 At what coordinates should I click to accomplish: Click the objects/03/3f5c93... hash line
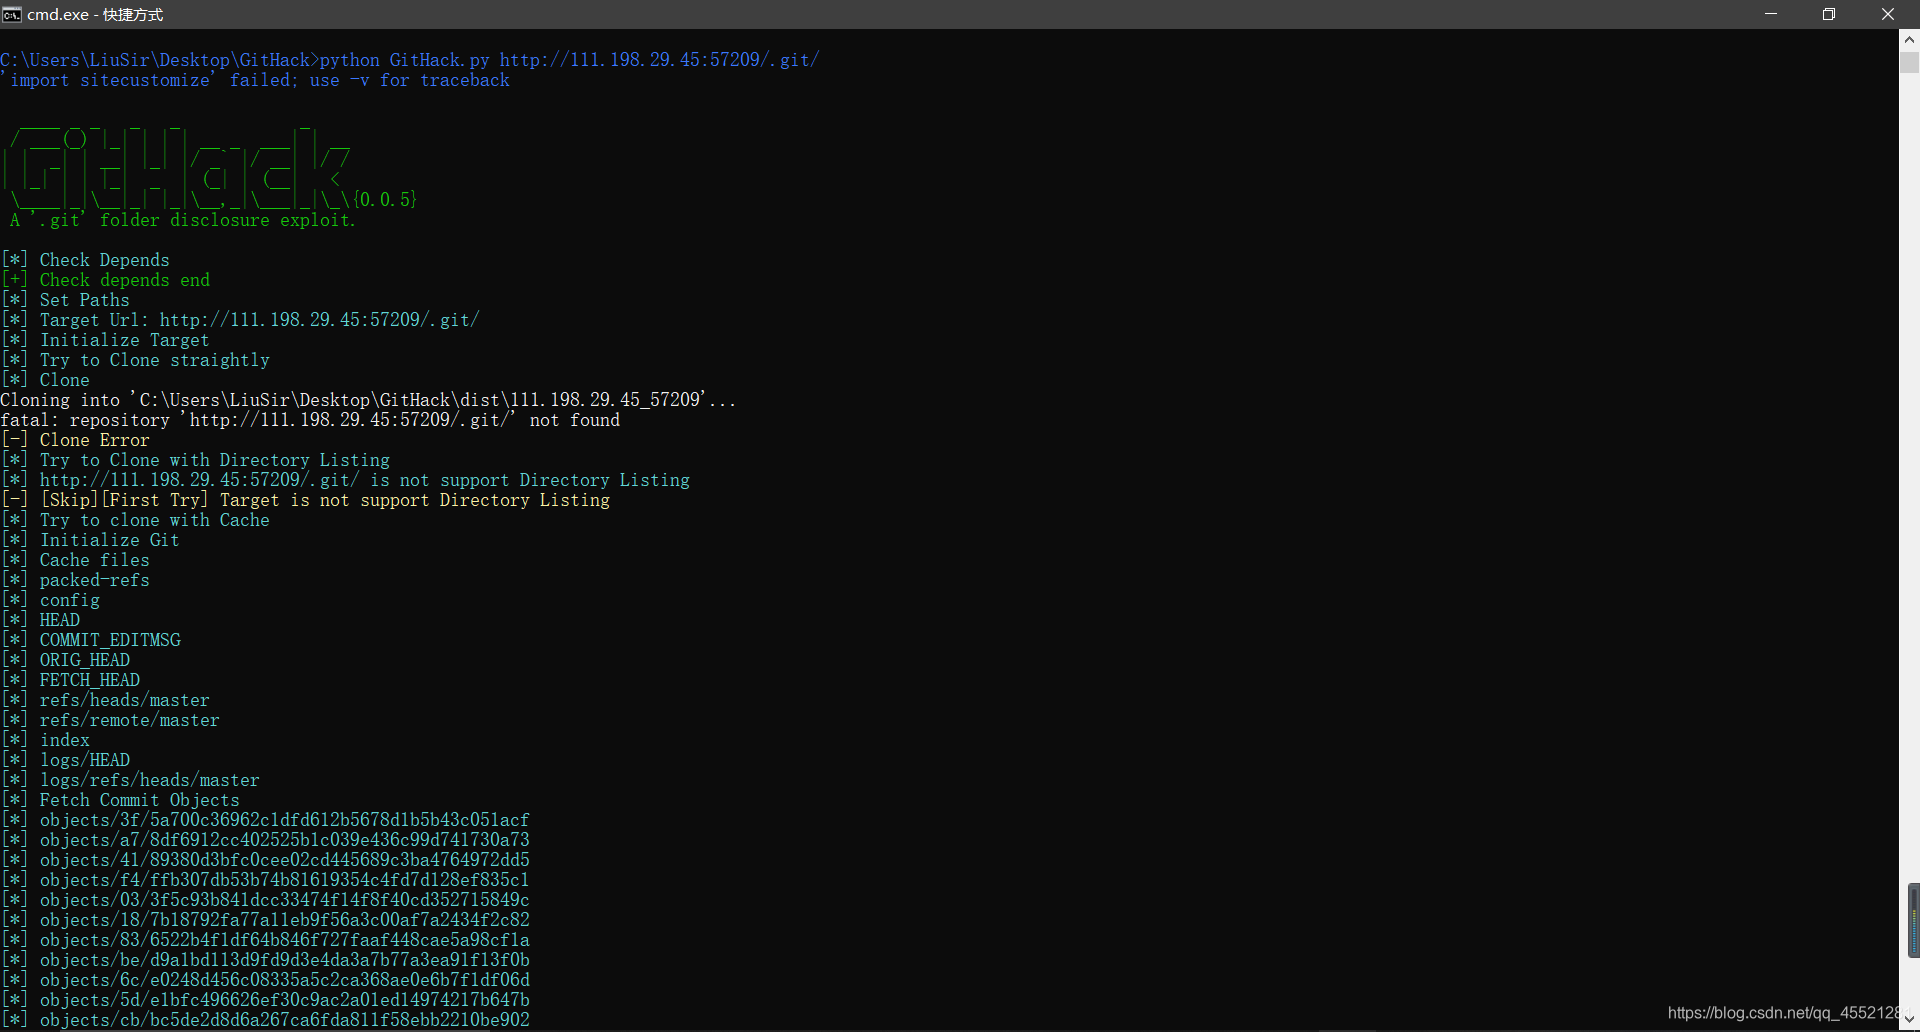[266, 900]
